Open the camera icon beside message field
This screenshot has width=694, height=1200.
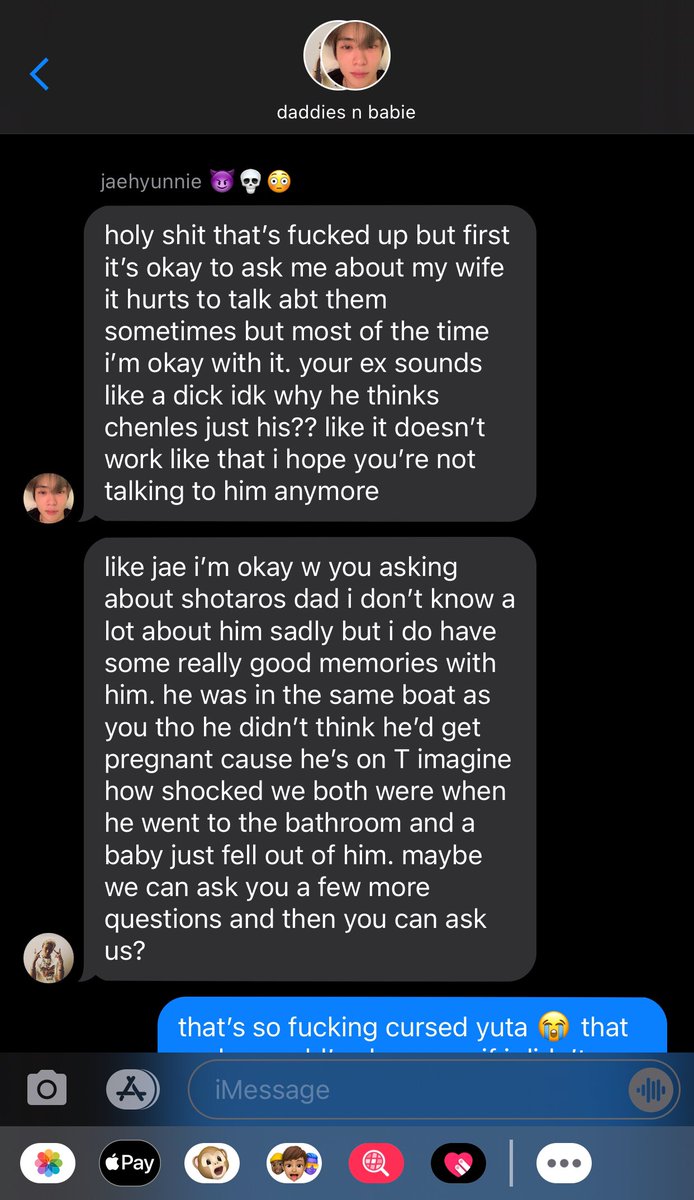47,1088
